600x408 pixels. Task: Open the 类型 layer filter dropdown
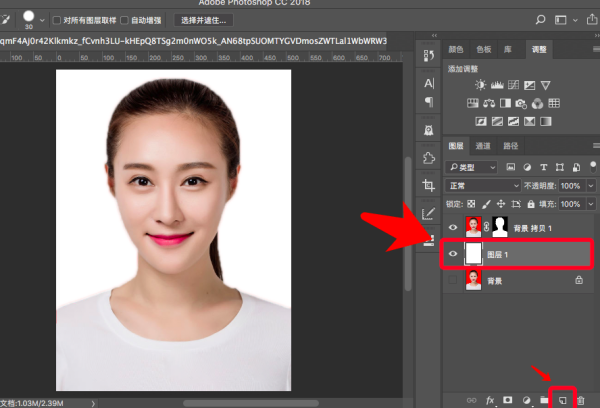[x=471, y=167]
